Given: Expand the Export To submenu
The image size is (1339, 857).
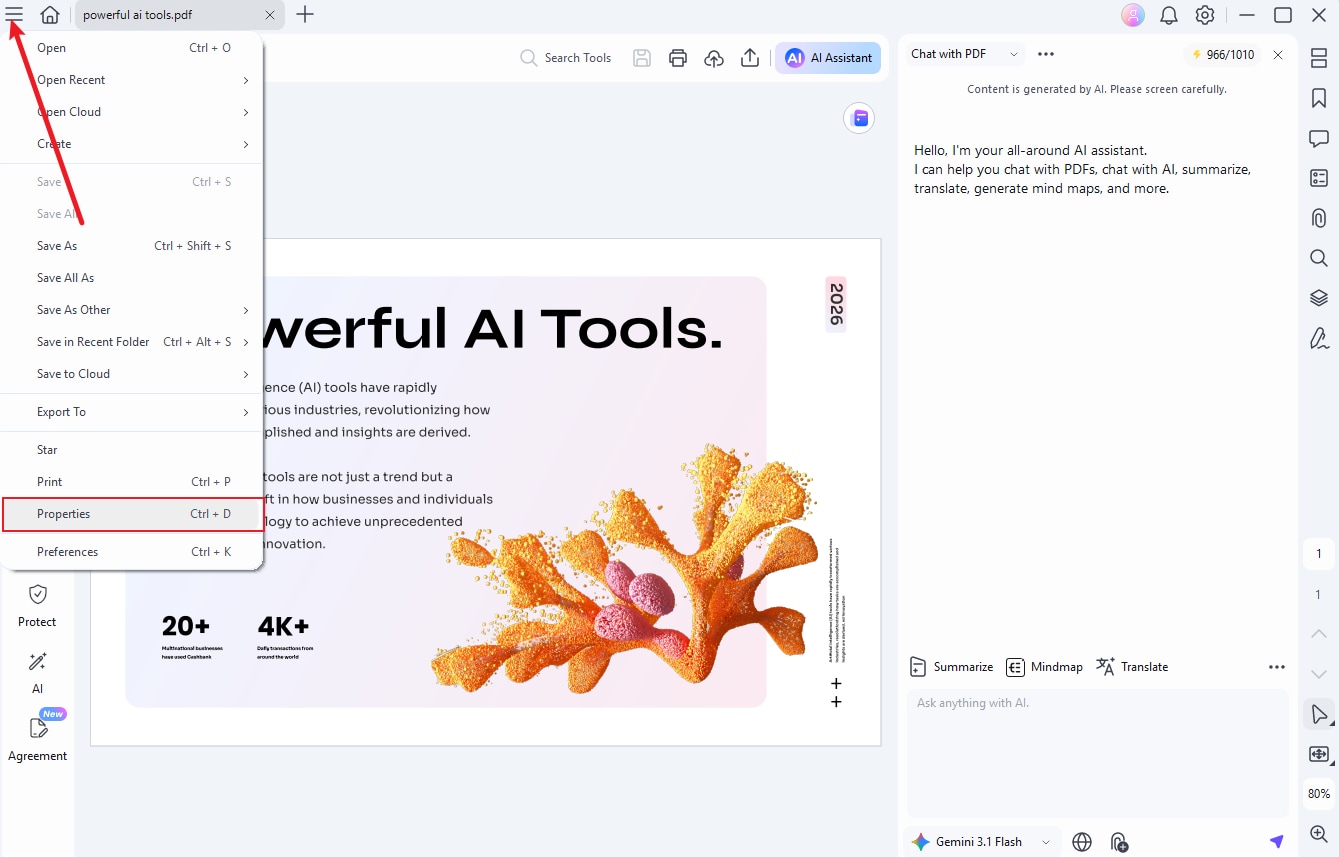Looking at the screenshot, I should click(x=131, y=412).
